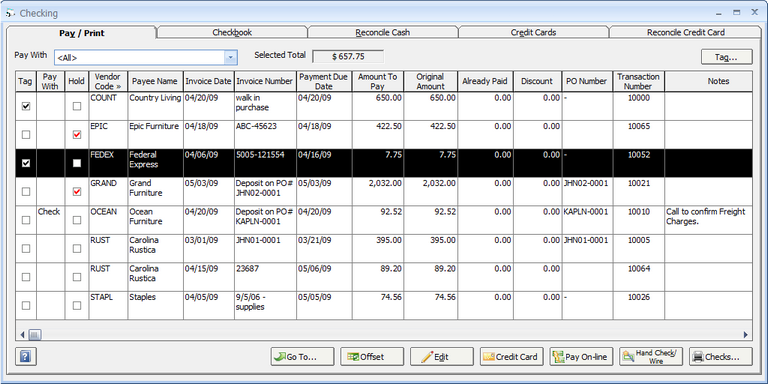Select transaction number 10064 cell
Screen dimensions: 768x384
(639, 277)
